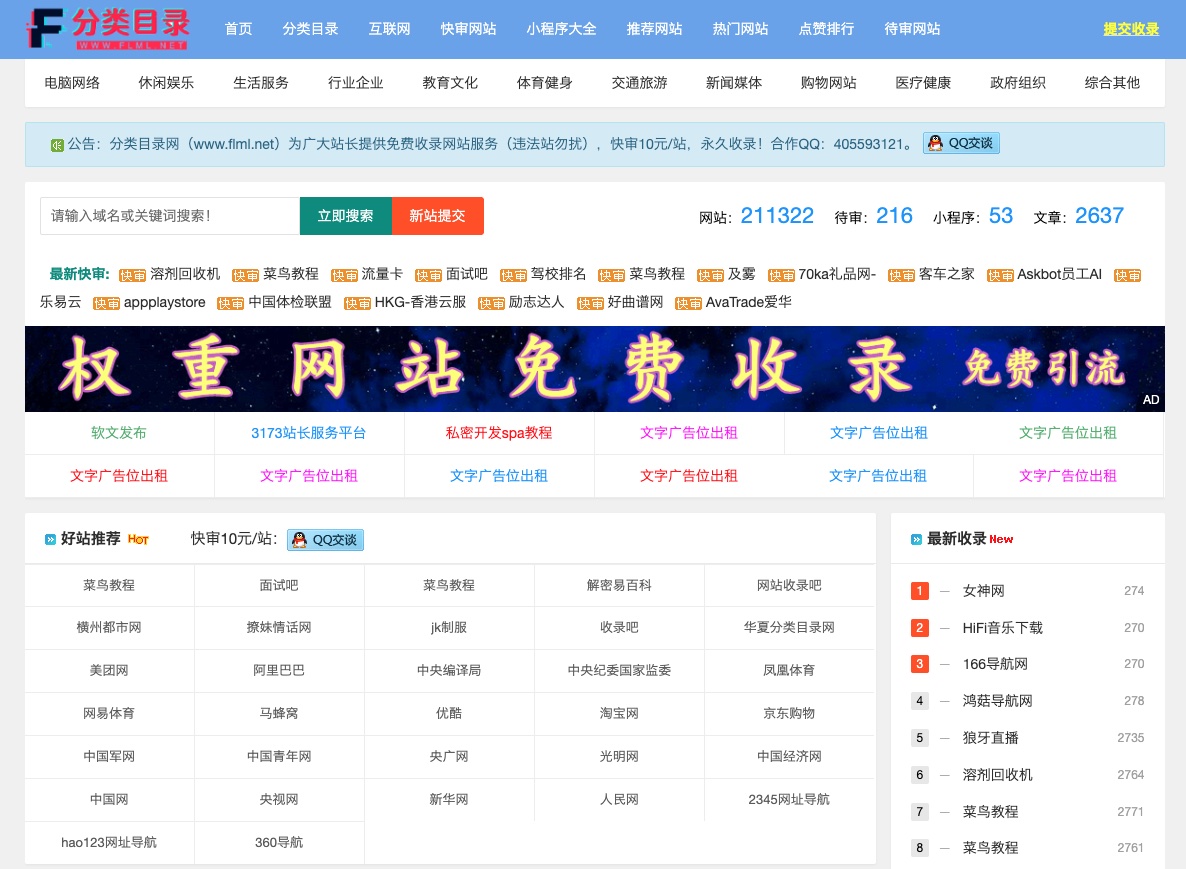
Task: Click rank number 2 badge for HiFi音乐下载
Action: [x=919, y=628]
